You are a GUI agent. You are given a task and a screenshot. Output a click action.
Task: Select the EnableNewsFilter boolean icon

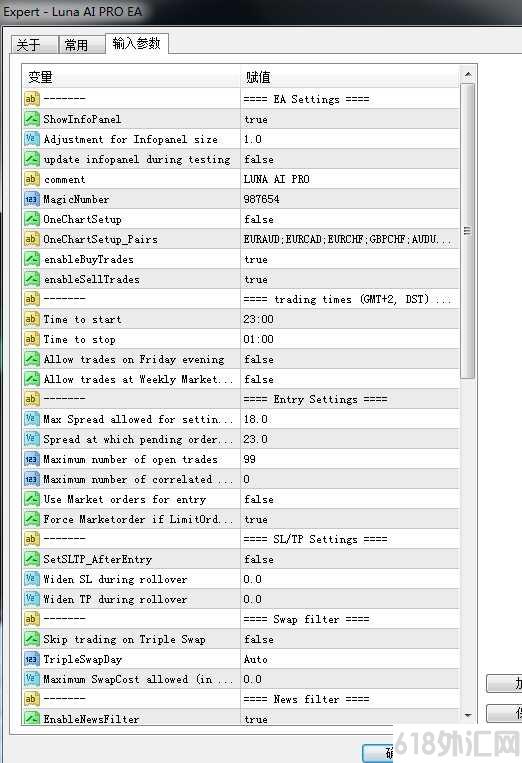pyautogui.click(x=32, y=718)
